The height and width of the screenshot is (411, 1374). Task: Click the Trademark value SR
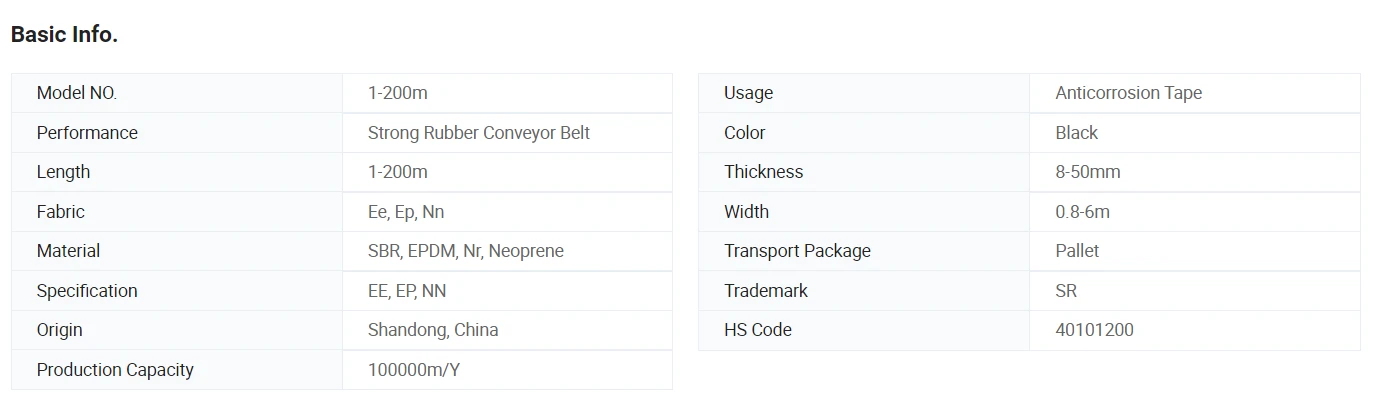click(1066, 291)
